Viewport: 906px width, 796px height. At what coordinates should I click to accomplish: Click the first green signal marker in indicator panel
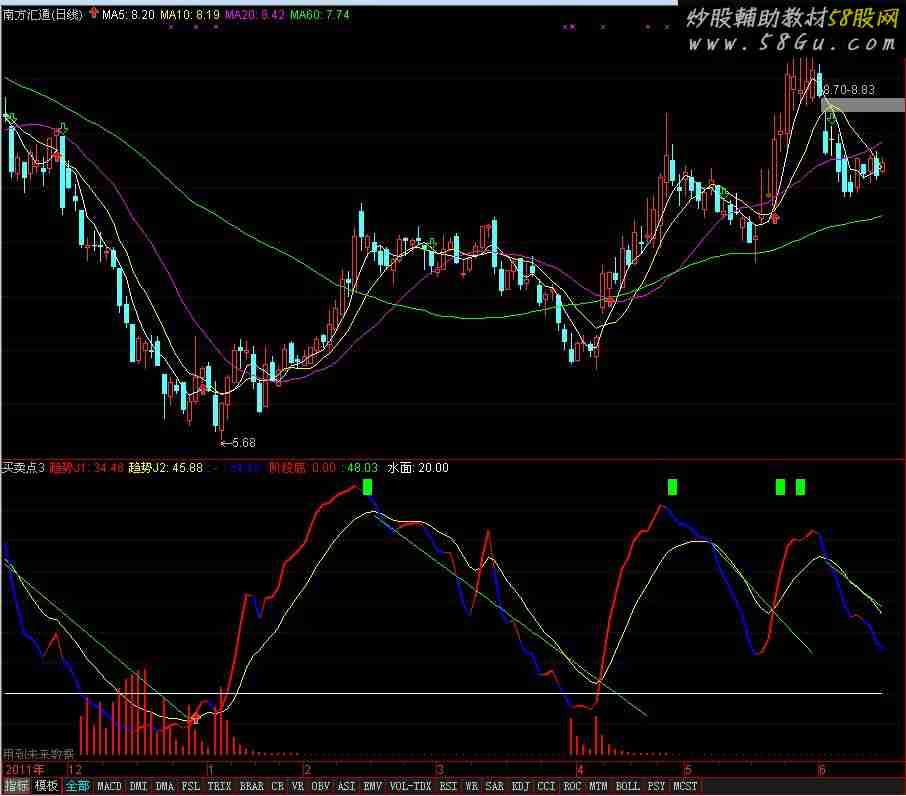coord(368,487)
